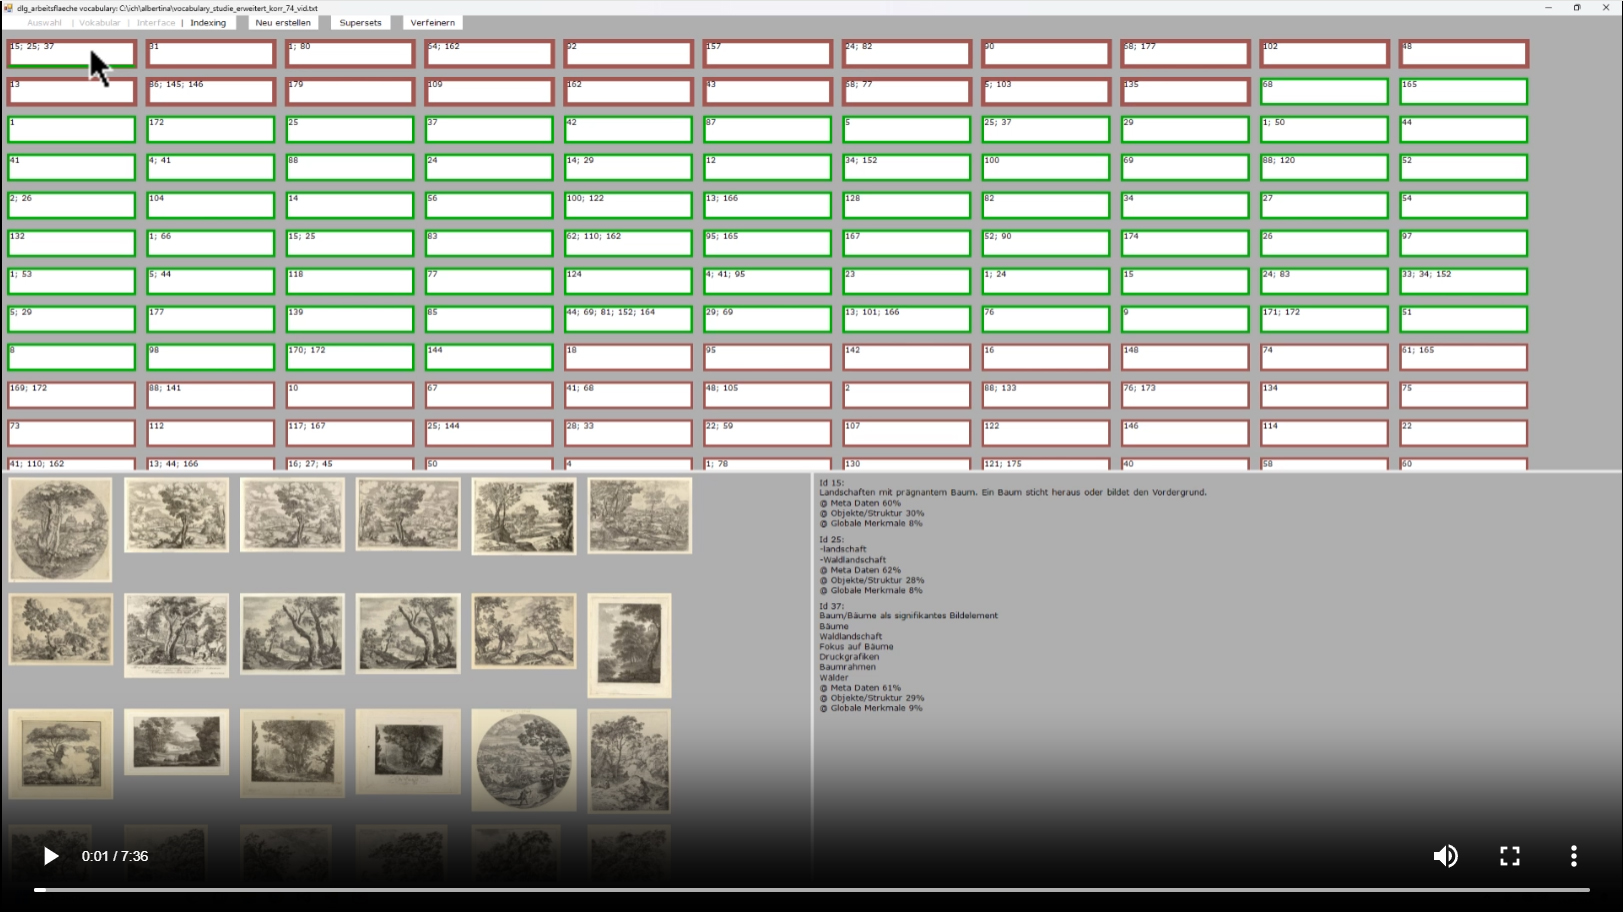Click the Id 15 description text
This screenshot has height=912, width=1623.
click(1012, 492)
